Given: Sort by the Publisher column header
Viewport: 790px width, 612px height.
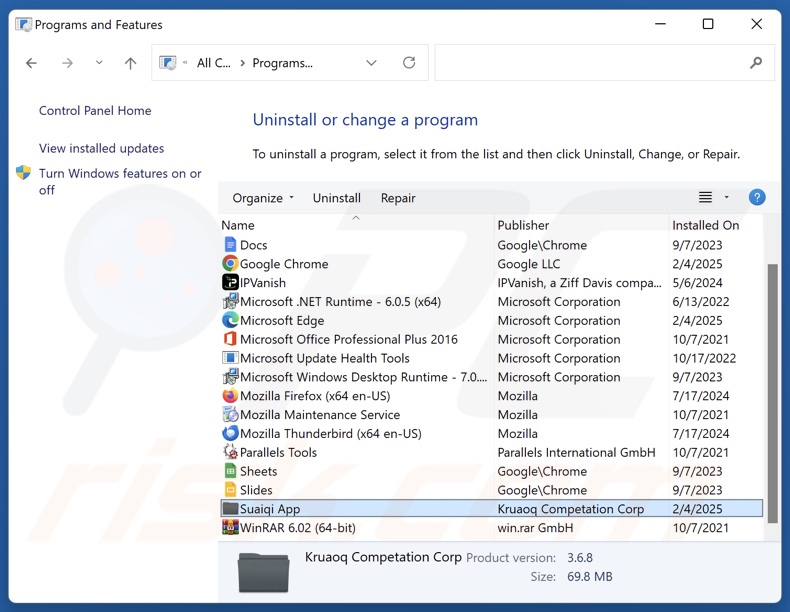Looking at the screenshot, I should pyautogui.click(x=582, y=225).
